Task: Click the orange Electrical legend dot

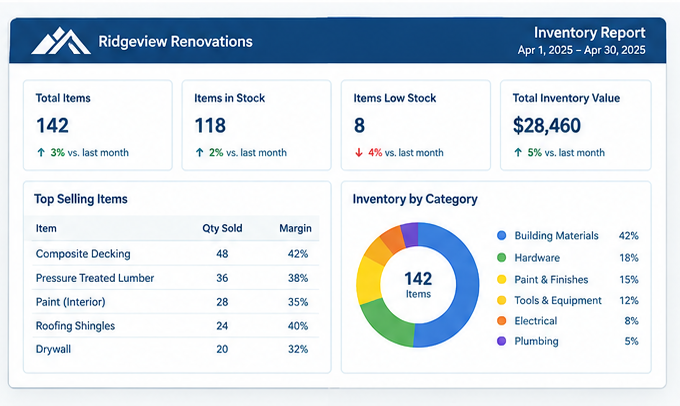Action: tap(501, 321)
